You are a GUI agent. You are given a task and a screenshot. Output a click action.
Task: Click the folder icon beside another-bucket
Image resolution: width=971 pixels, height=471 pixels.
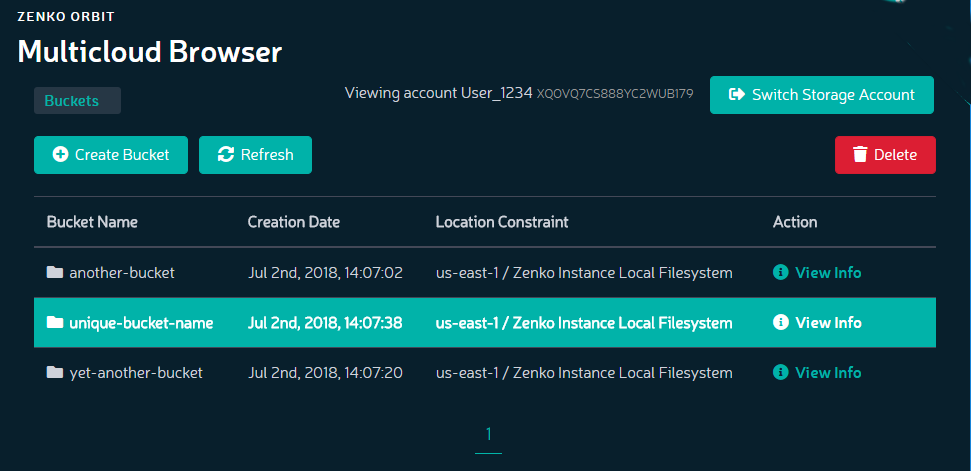click(55, 272)
